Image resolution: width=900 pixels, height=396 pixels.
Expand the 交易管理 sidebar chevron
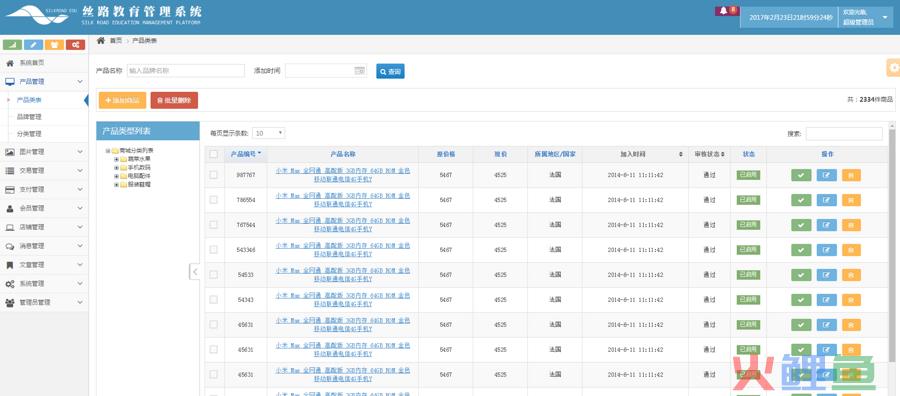[80, 170]
